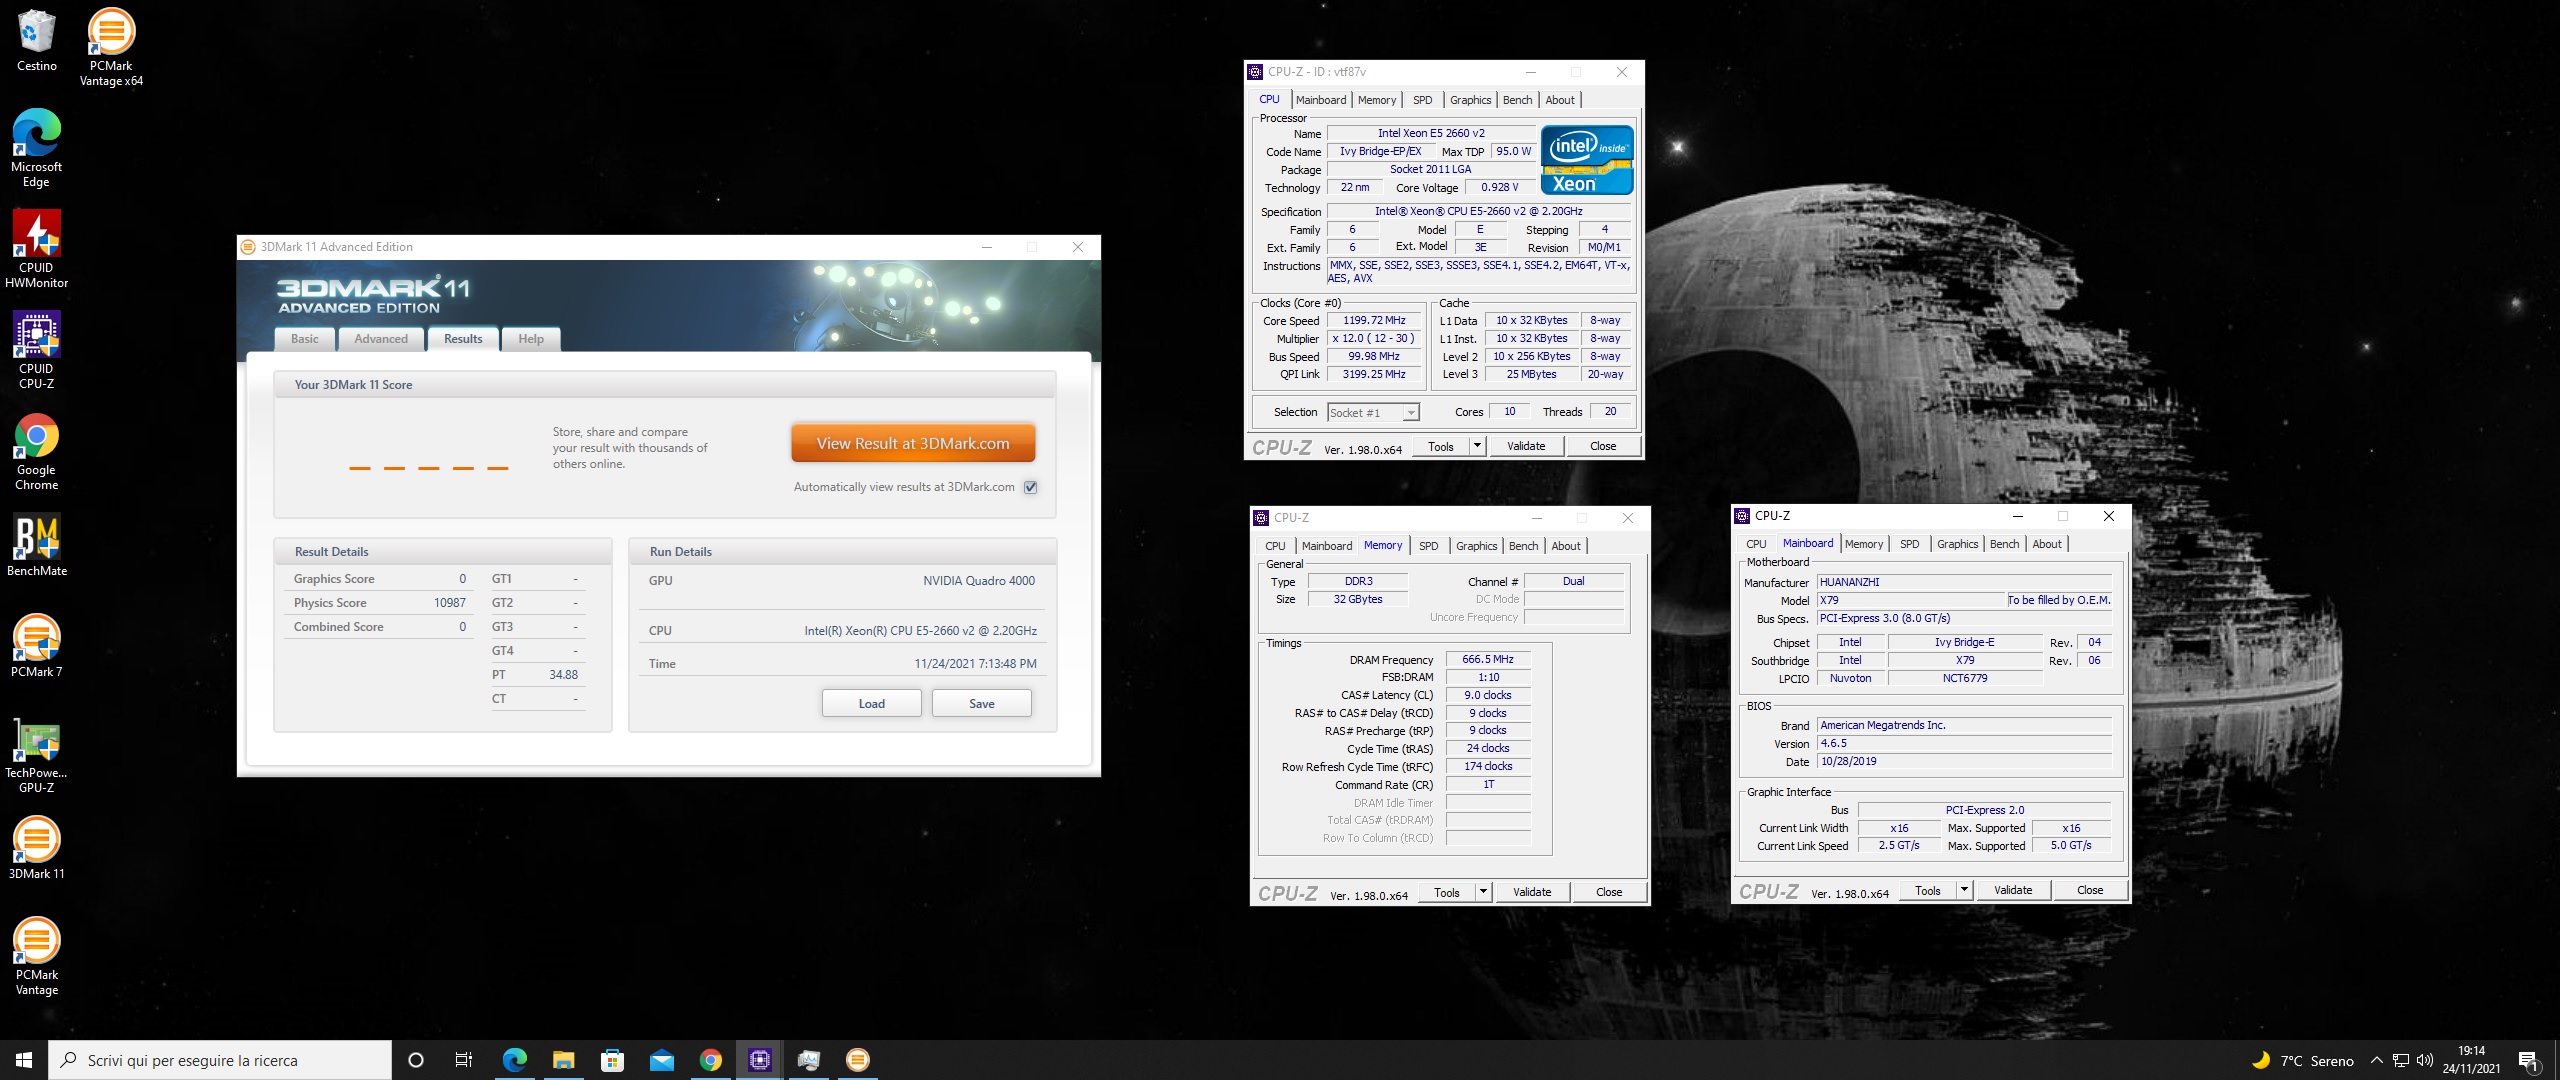Open the Windows Start menu
Screen dimensions: 2560x1080
coord(24,1060)
